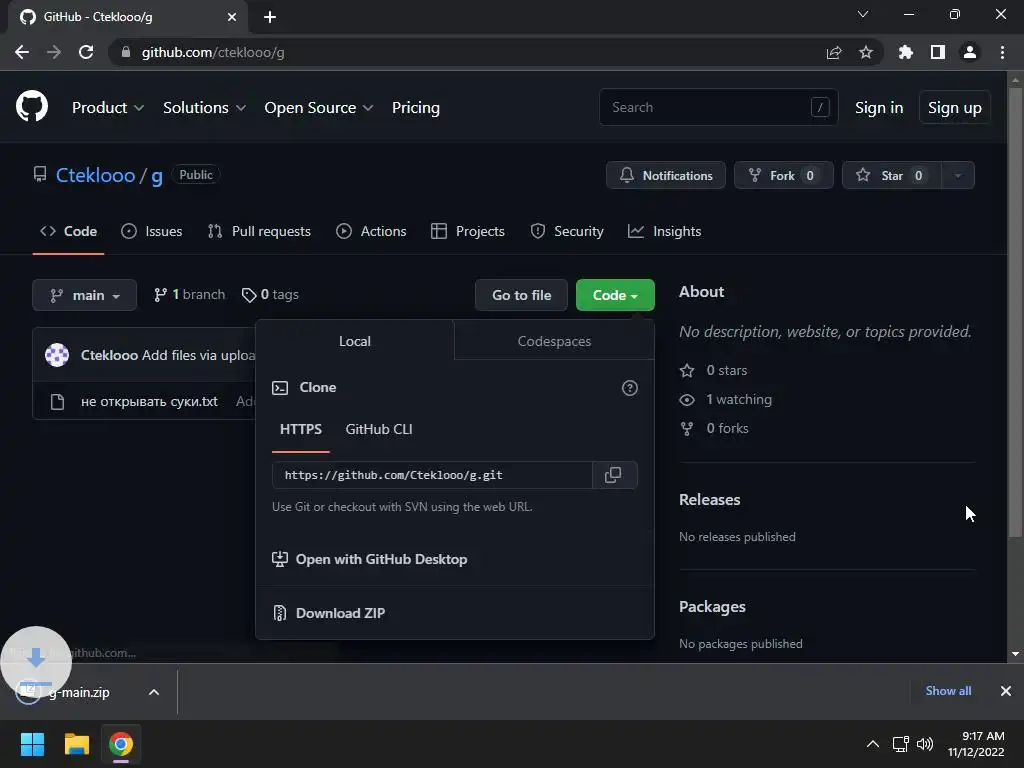Viewport: 1024px width, 768px height.
Task: Click the Chrome taskbar icon
Action: pos(121,744)
